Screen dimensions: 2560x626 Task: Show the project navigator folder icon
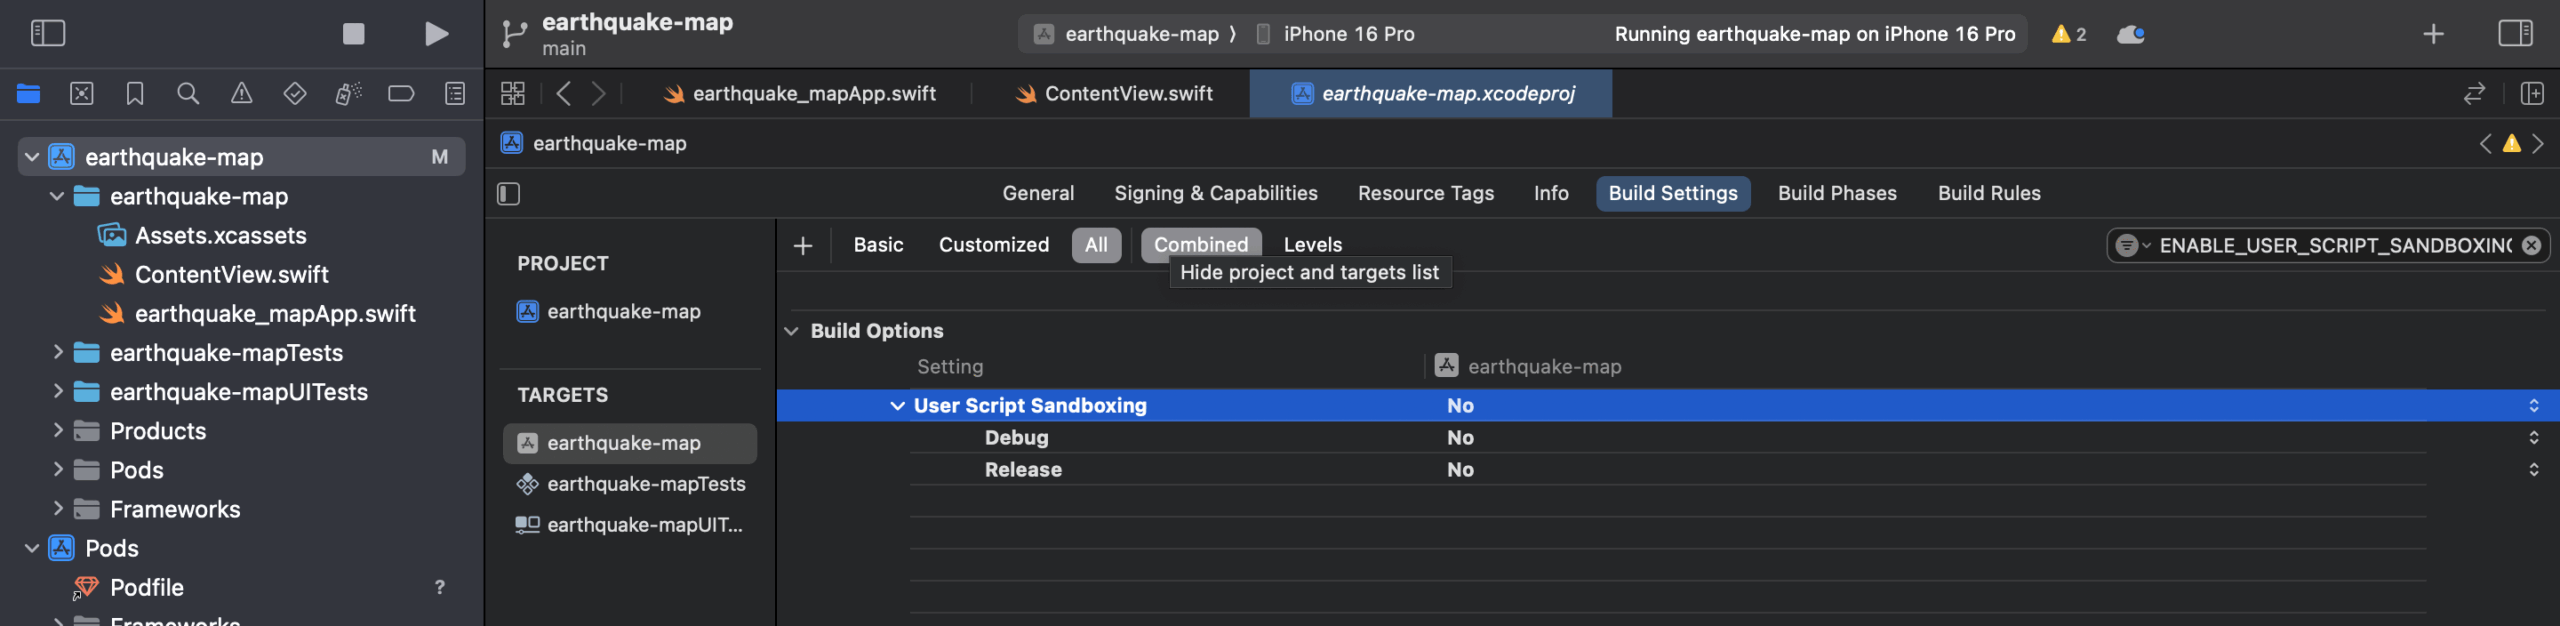point(28,93)
